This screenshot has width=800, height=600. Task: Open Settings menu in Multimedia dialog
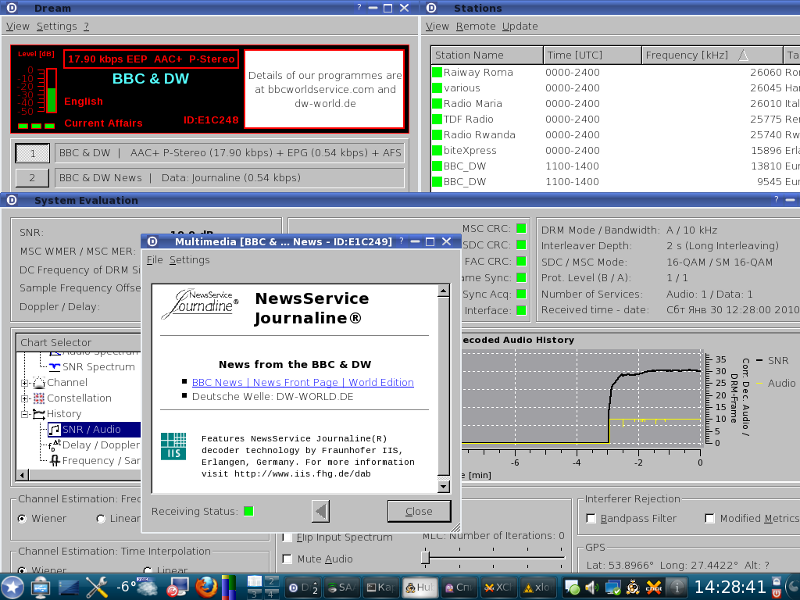point(189,260)
